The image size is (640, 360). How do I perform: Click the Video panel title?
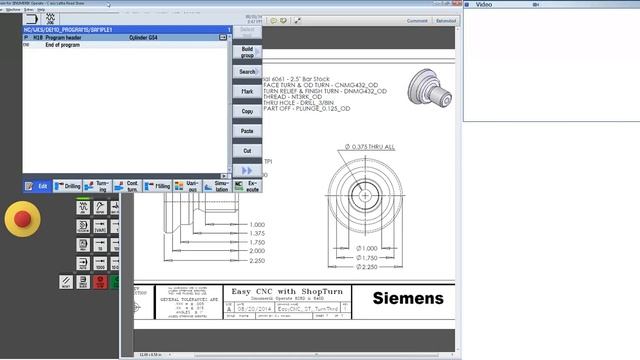tap(484, 4)
